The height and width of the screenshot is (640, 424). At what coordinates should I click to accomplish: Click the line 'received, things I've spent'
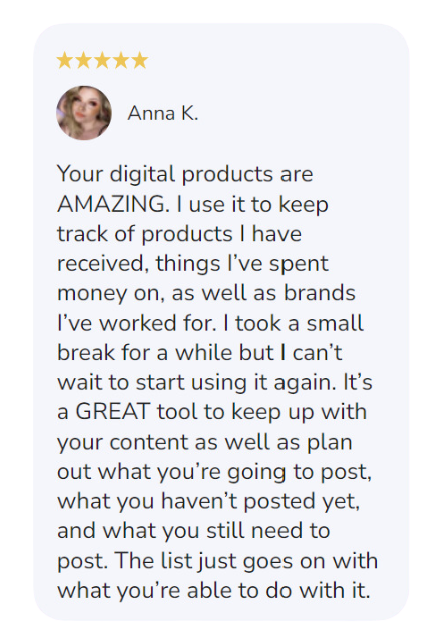coord(193,264)
